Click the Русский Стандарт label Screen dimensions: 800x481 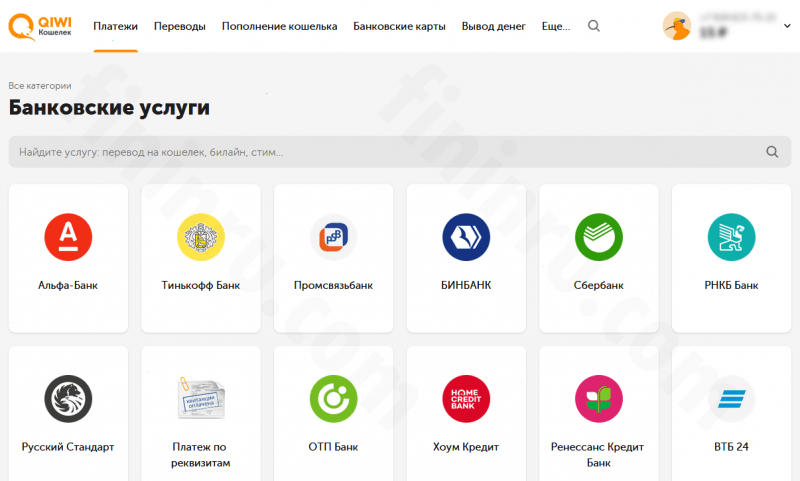tap(68, 447)
